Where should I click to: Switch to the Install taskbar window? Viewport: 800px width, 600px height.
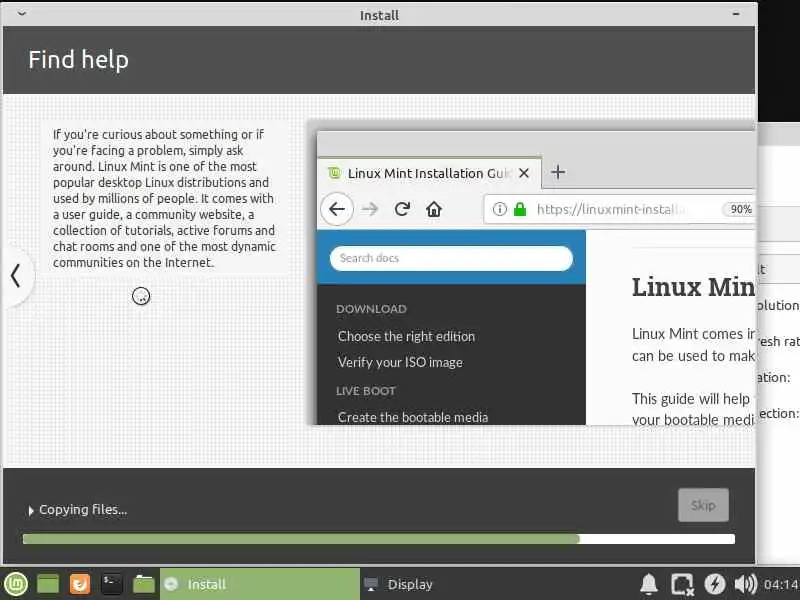tap(260, 584)
